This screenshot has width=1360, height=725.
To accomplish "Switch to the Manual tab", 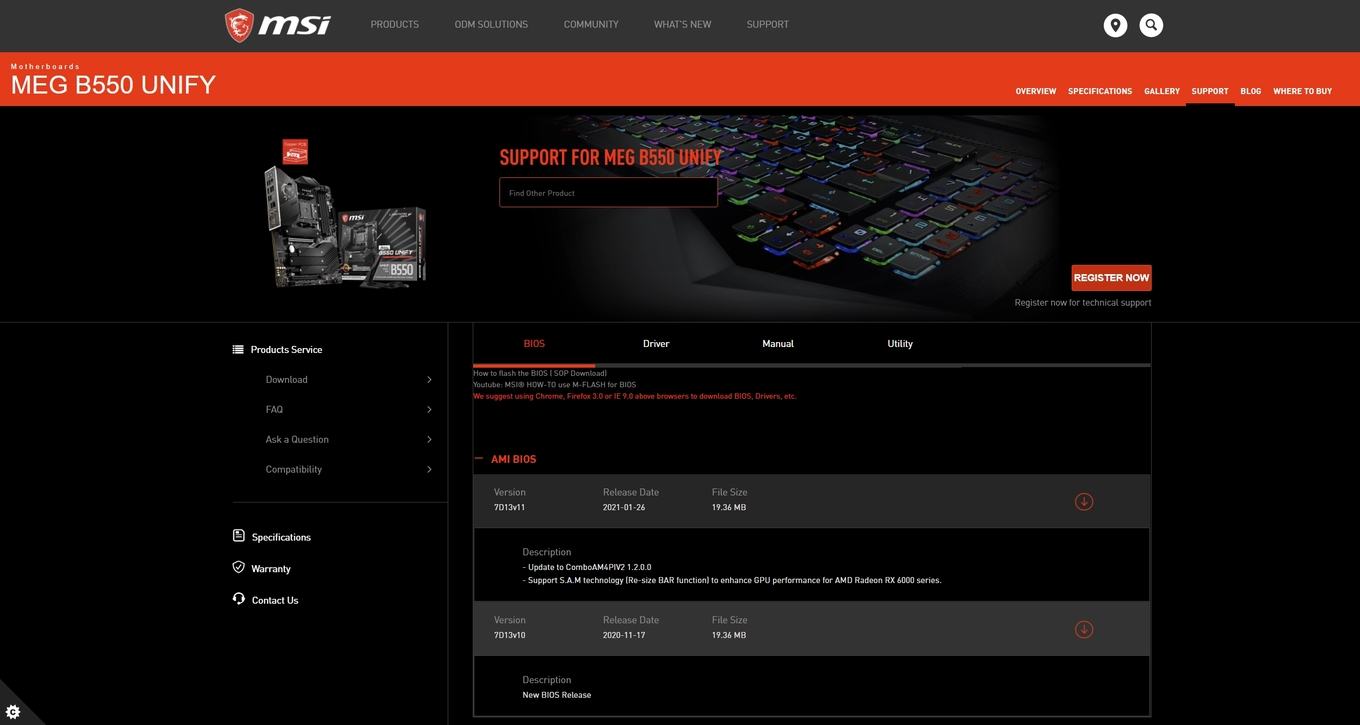I will click(x=778, y=344).
